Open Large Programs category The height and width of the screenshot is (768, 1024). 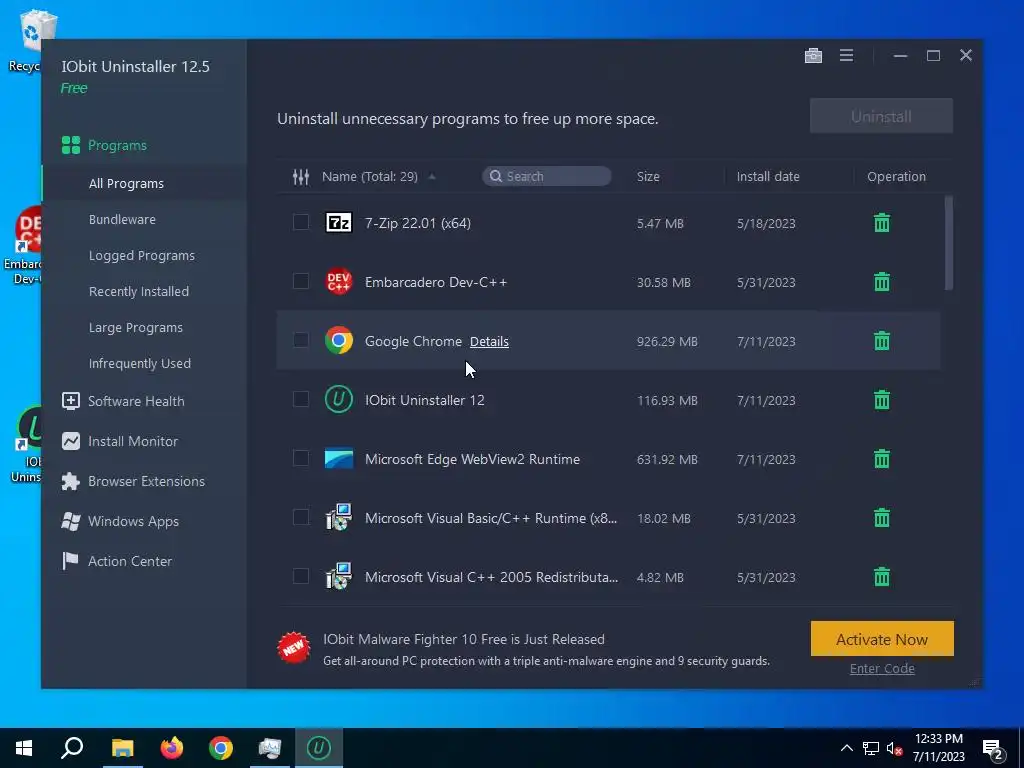point(136,327)
